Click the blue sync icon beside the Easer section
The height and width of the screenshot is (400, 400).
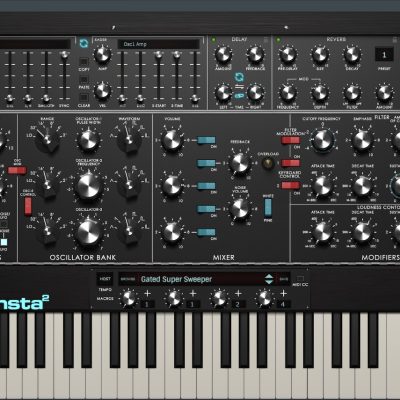pos(84,43)
